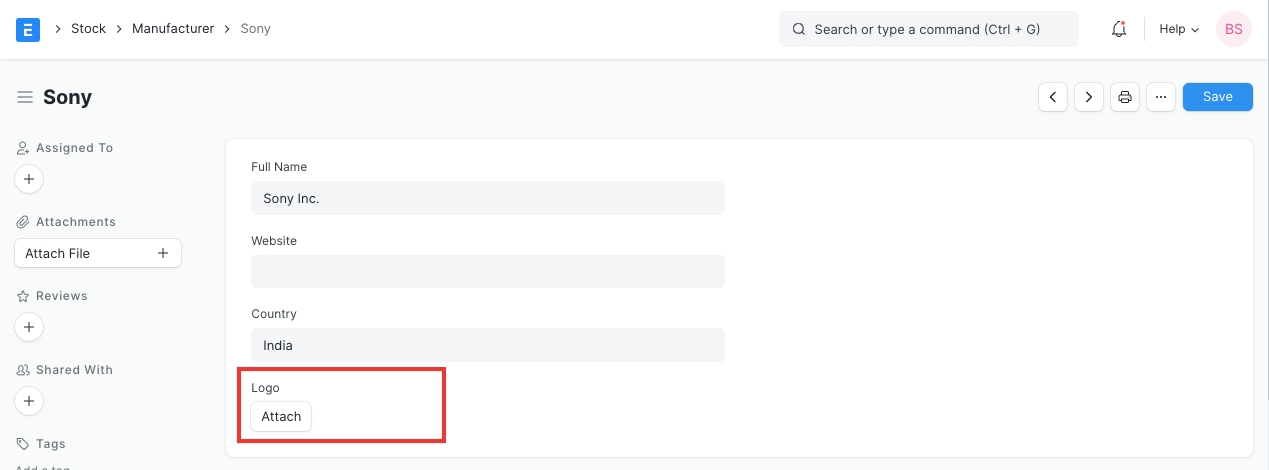Click the Website input field
1269x470 pixels.
[x=487, y=272]
